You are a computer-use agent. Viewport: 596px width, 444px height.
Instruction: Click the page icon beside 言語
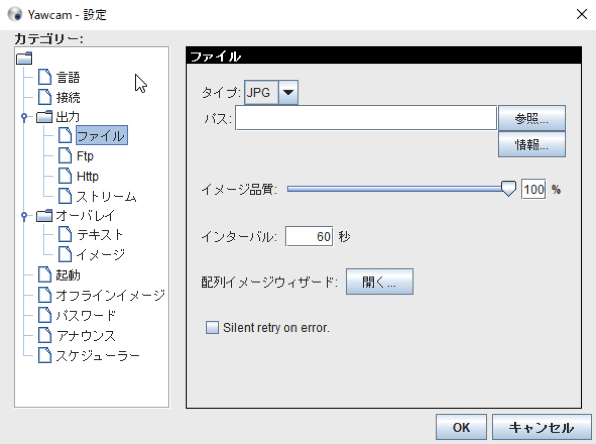coord(44,77)
